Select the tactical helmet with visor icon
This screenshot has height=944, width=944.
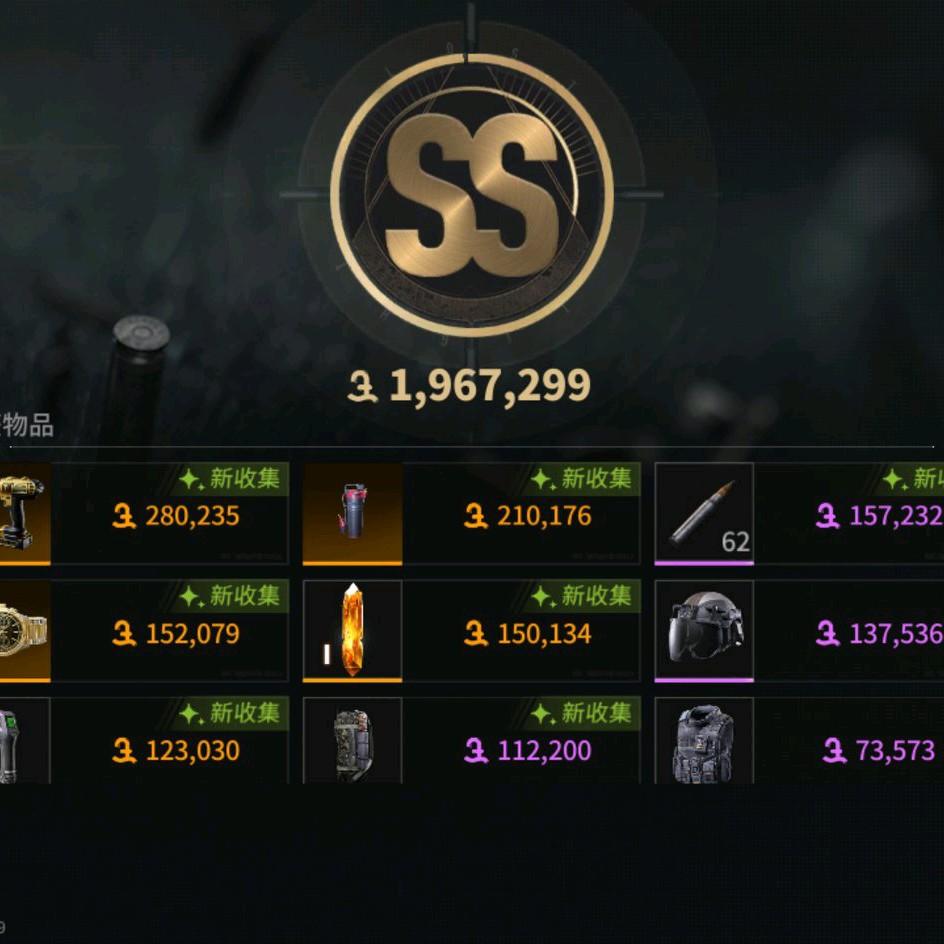(704, 631)
